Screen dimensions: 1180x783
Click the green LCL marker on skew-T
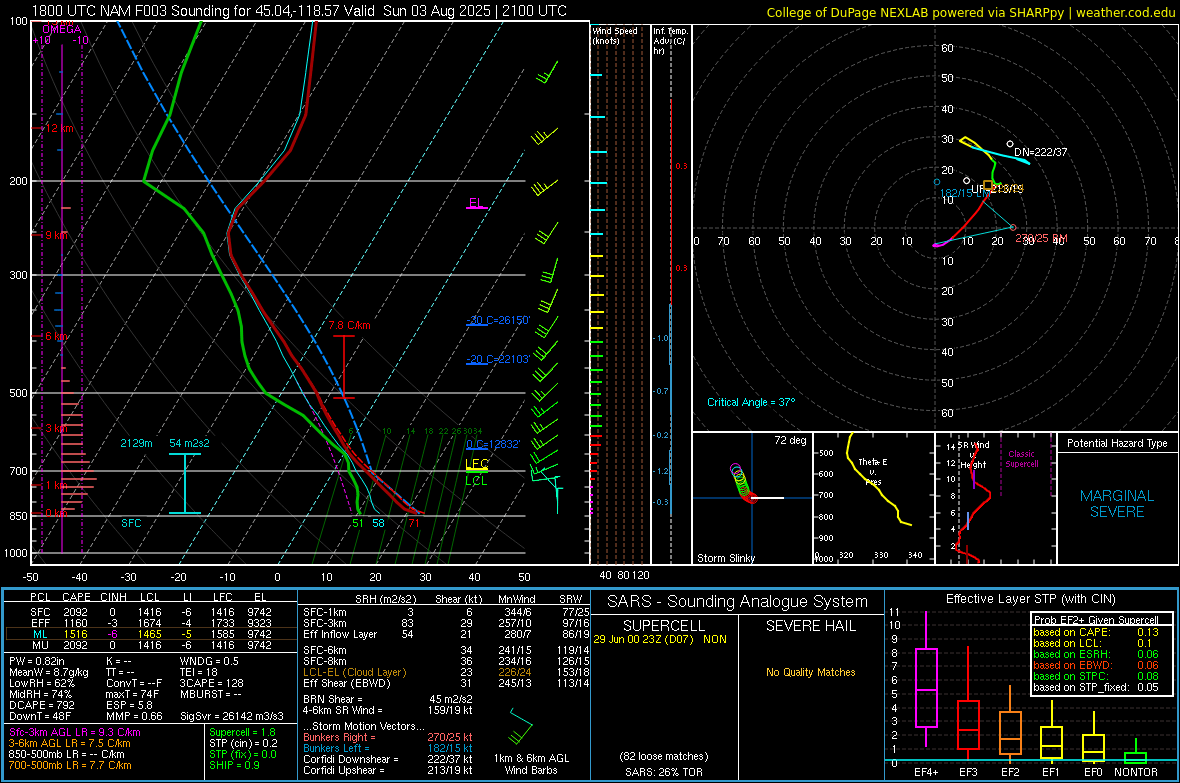[476, 480]
